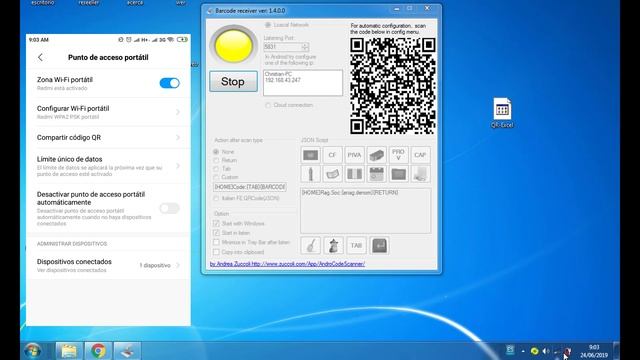Open Configurar Wi-Fi portátil chevron
The width and height of the screenshot is (640, 360).
click(178, 112)
